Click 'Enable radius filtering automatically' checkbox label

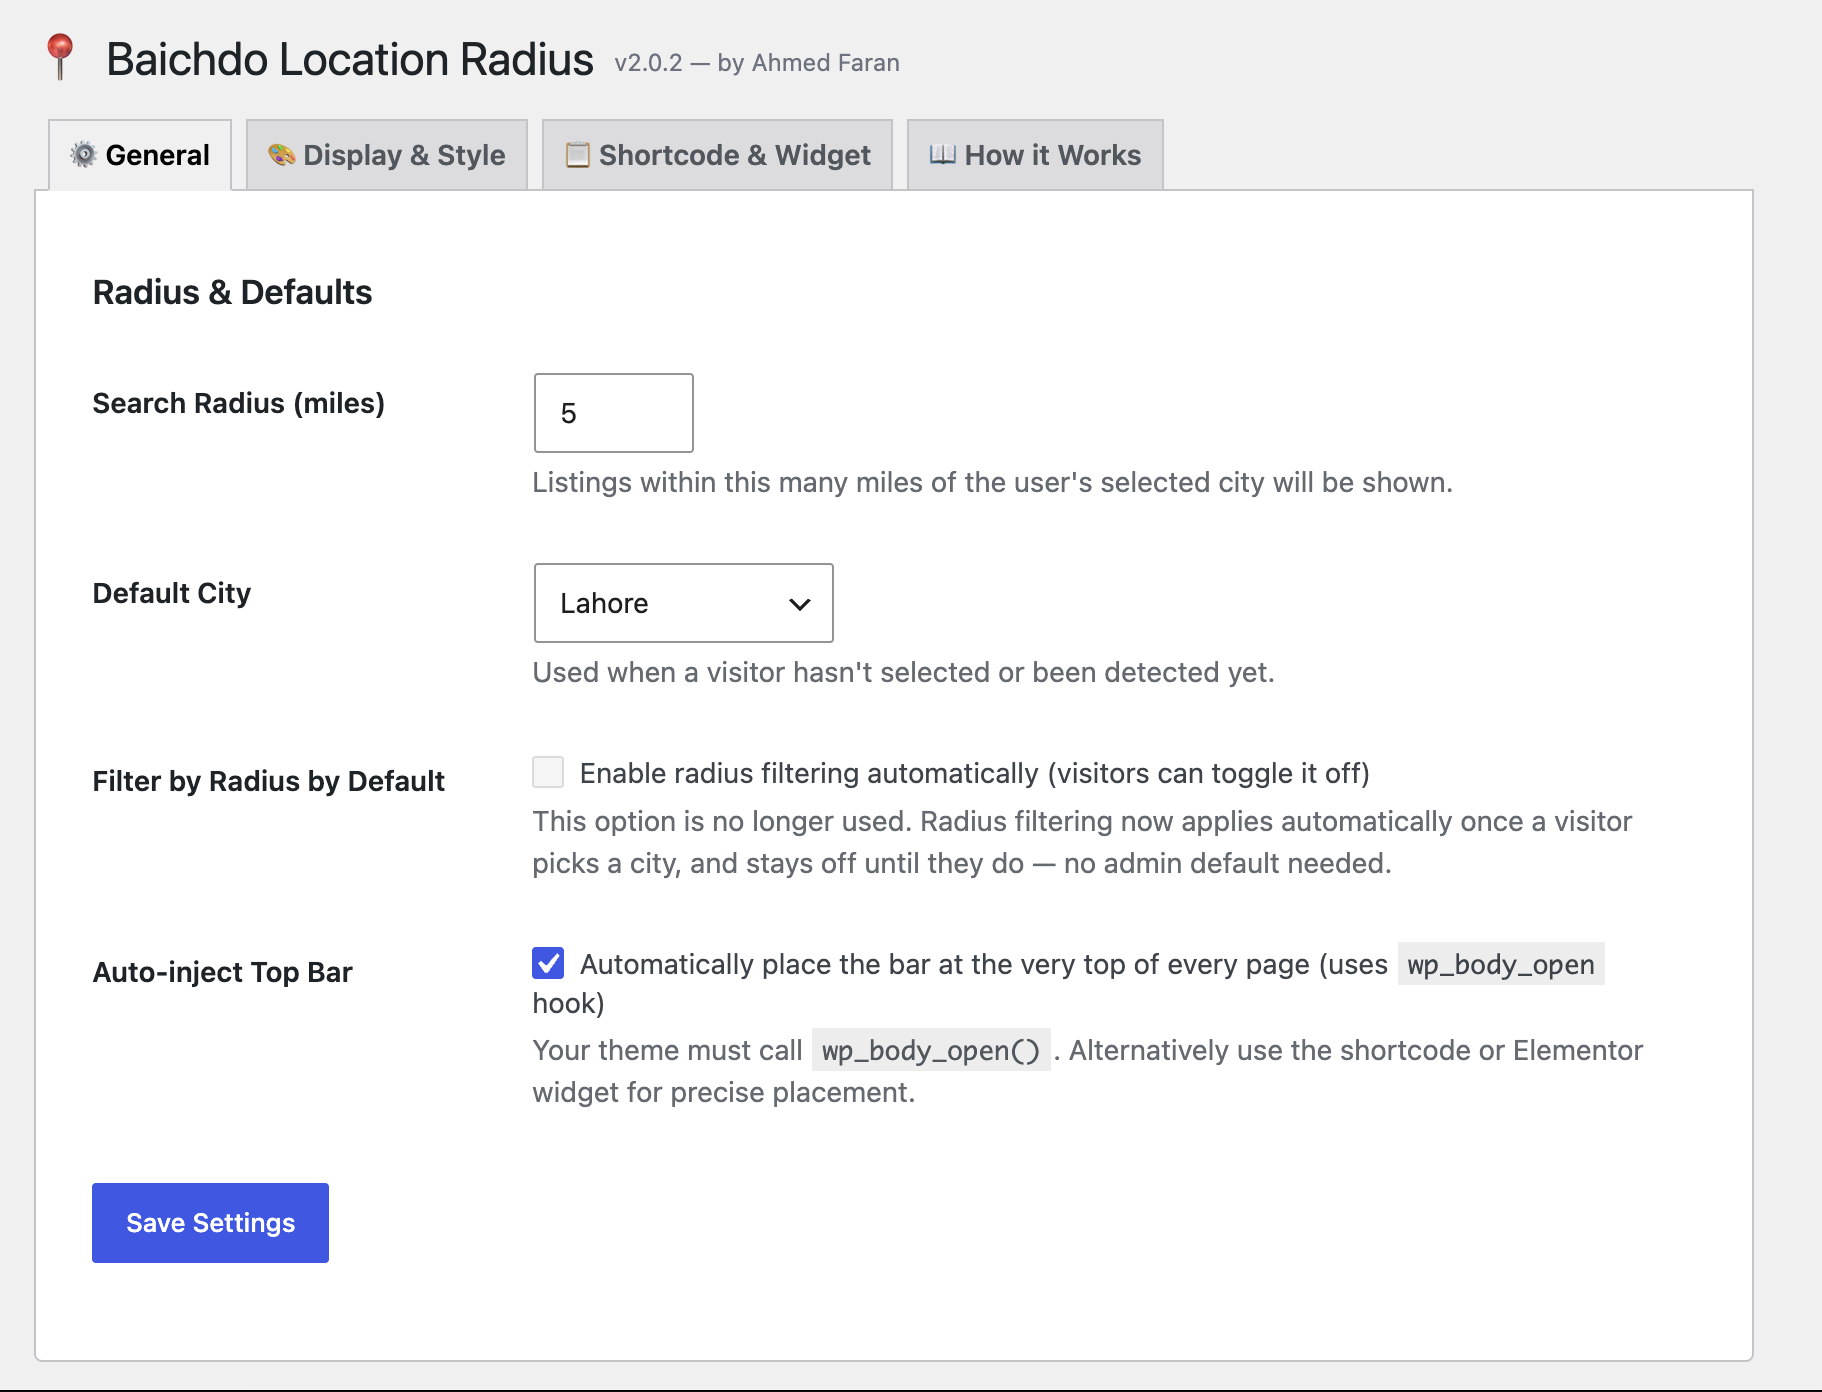click(x=975, y=773)
